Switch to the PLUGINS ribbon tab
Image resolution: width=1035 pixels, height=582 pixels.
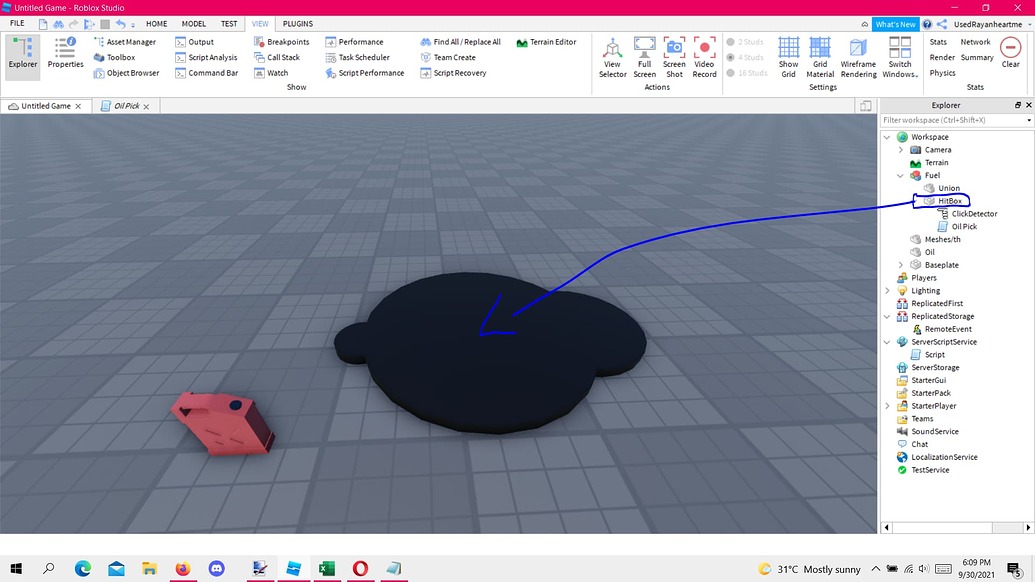pos(297,23)
